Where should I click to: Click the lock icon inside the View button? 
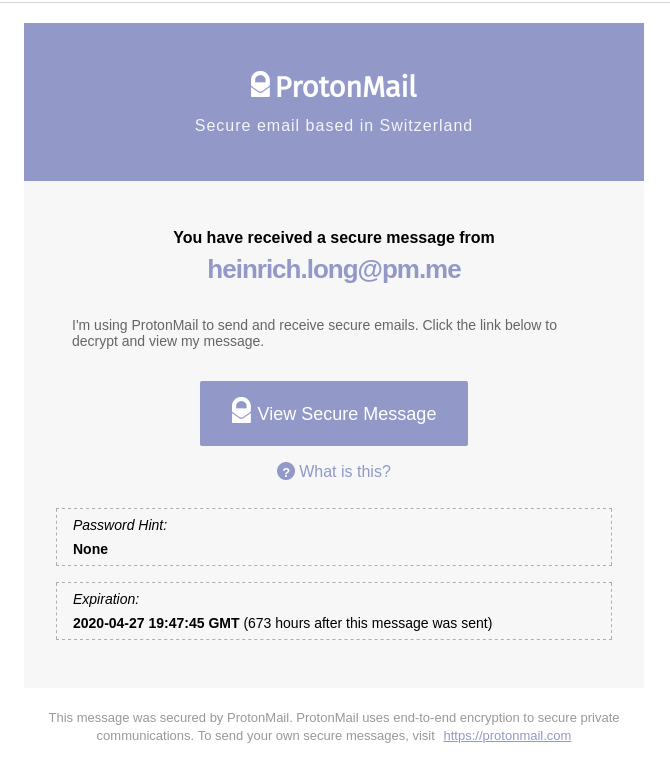click(x=241, y=411)
